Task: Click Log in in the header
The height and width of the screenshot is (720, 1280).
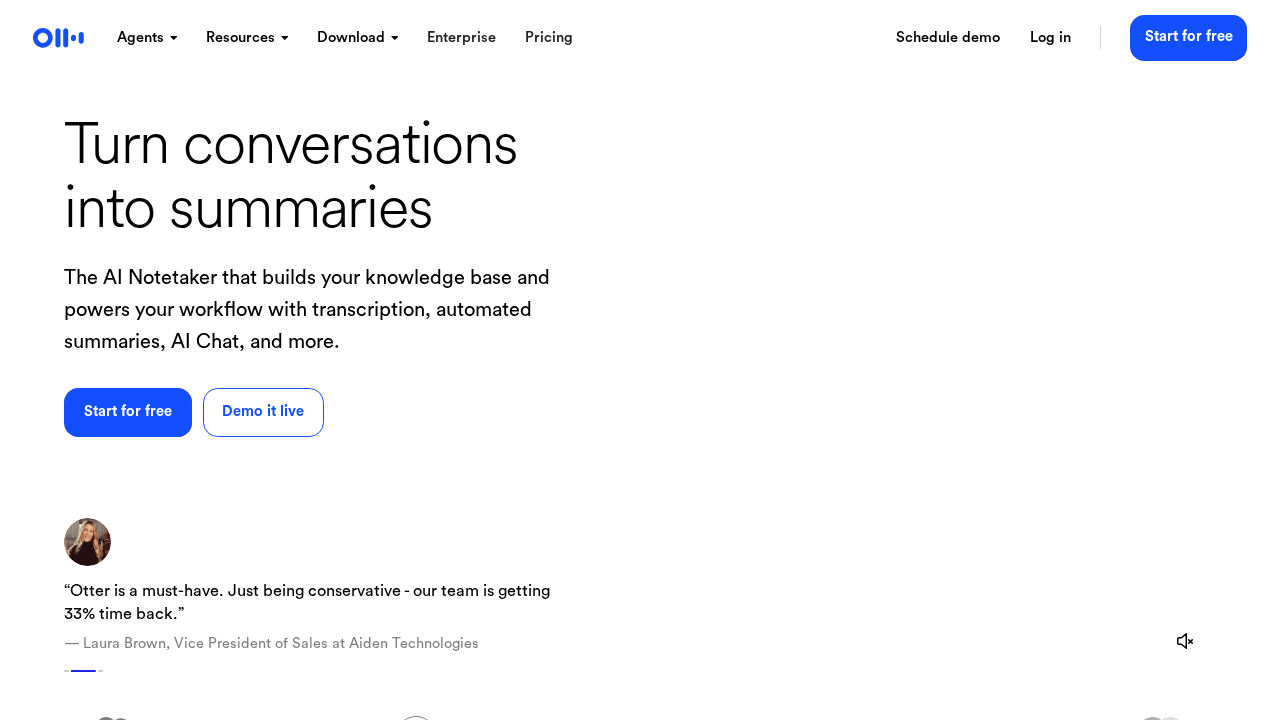Action: point(1050,38)
